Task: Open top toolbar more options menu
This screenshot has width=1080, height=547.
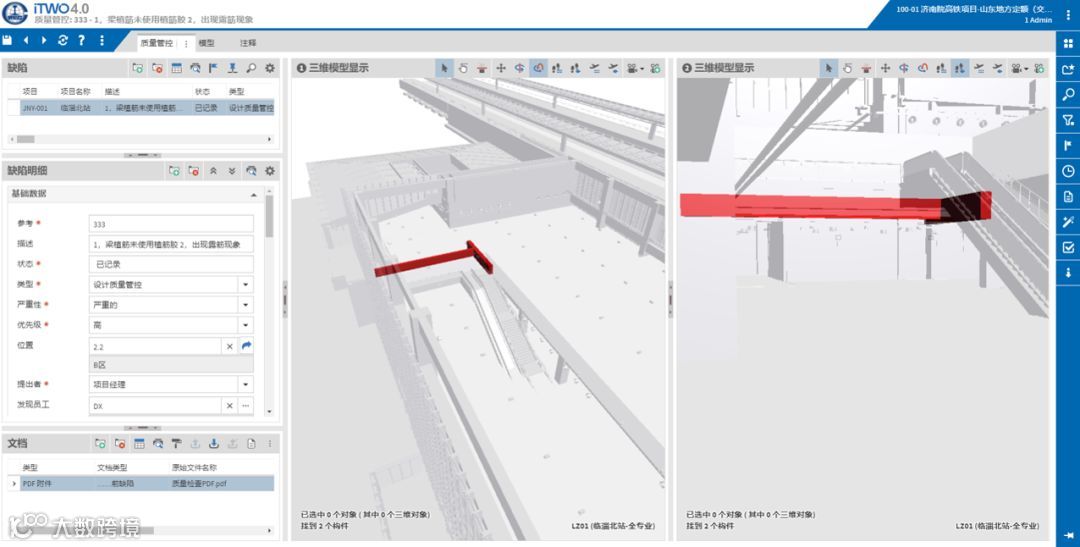Action: coord(101,41)
